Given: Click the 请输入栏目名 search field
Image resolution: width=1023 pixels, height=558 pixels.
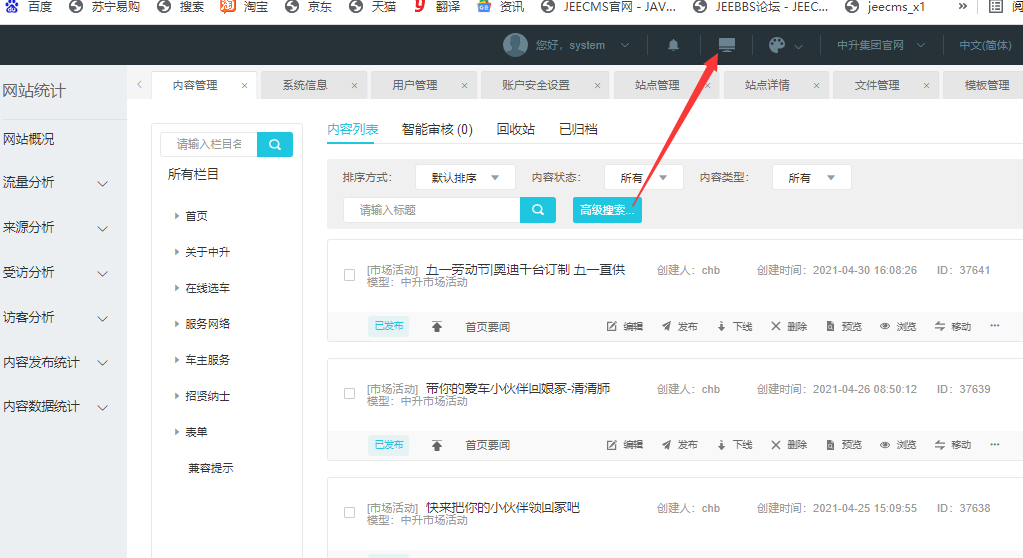Looking at the screenshot, I should 209,144.
